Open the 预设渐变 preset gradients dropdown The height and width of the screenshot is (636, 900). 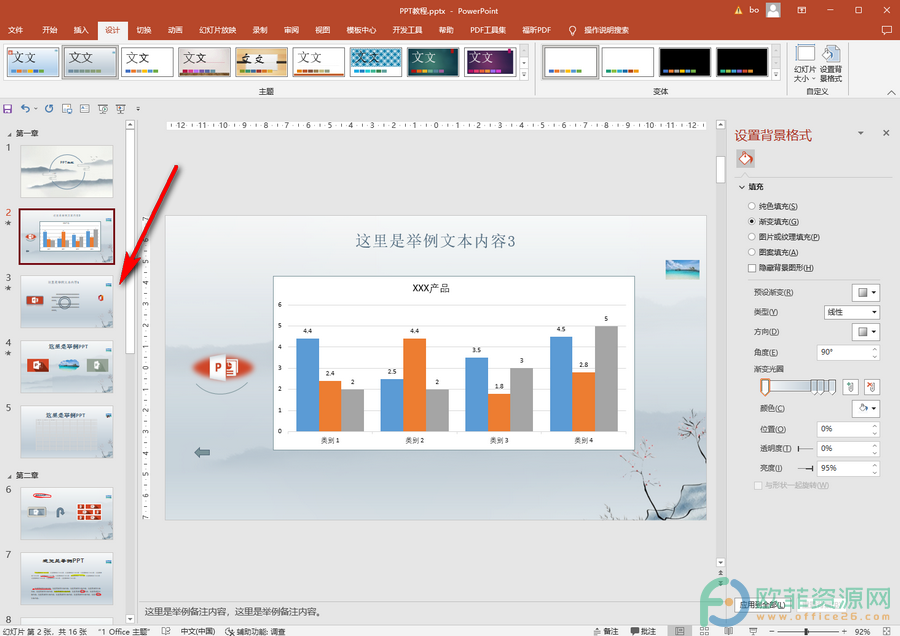tap(866, 292)
